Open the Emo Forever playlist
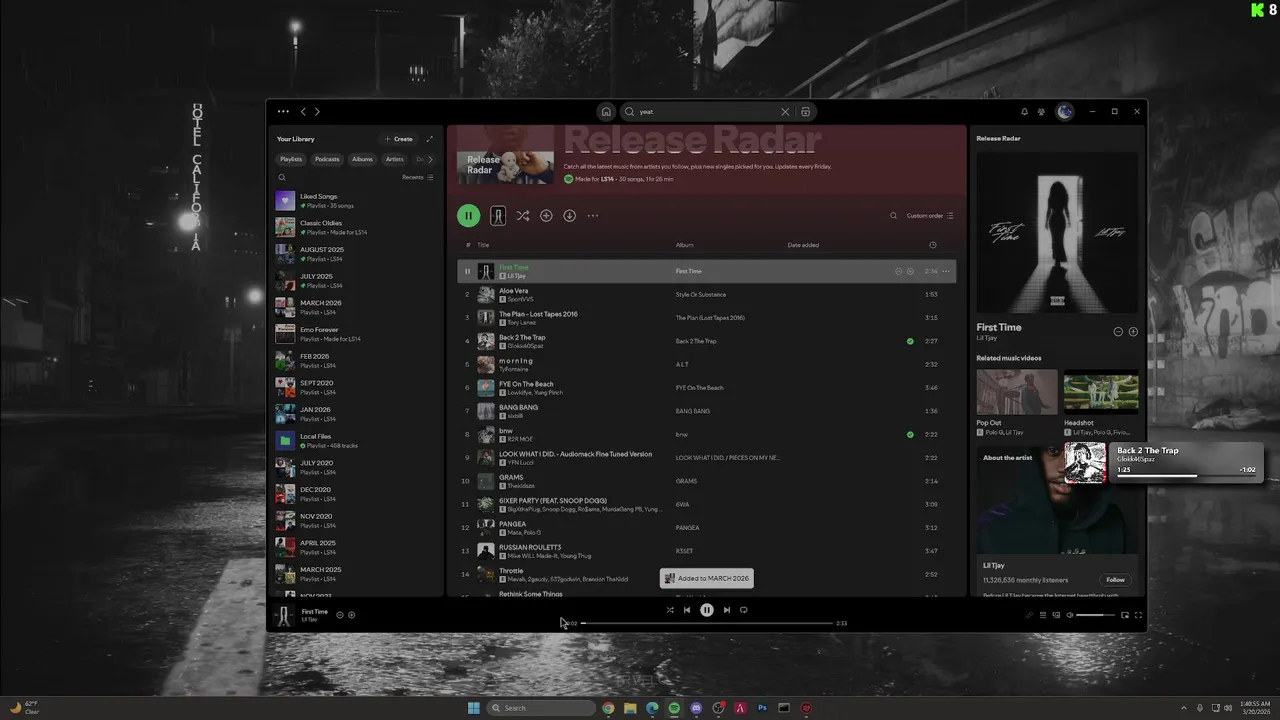This screenshot has width=1280, height=720. (x=357, y=334)
